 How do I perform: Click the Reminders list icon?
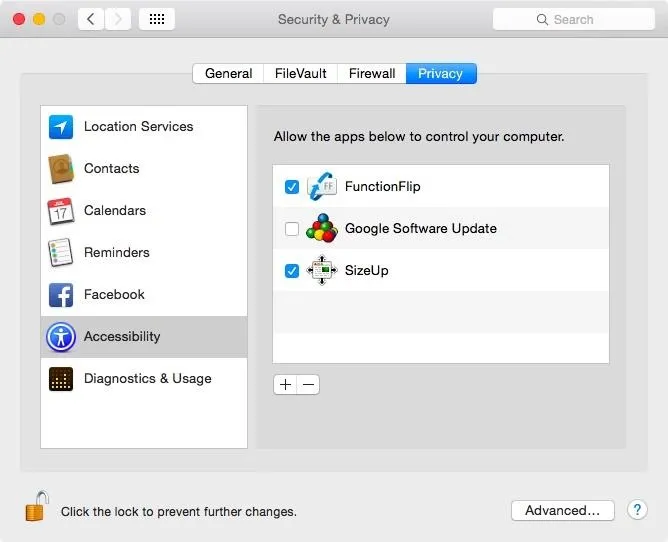pyautogui.click(x=61, y=252)
